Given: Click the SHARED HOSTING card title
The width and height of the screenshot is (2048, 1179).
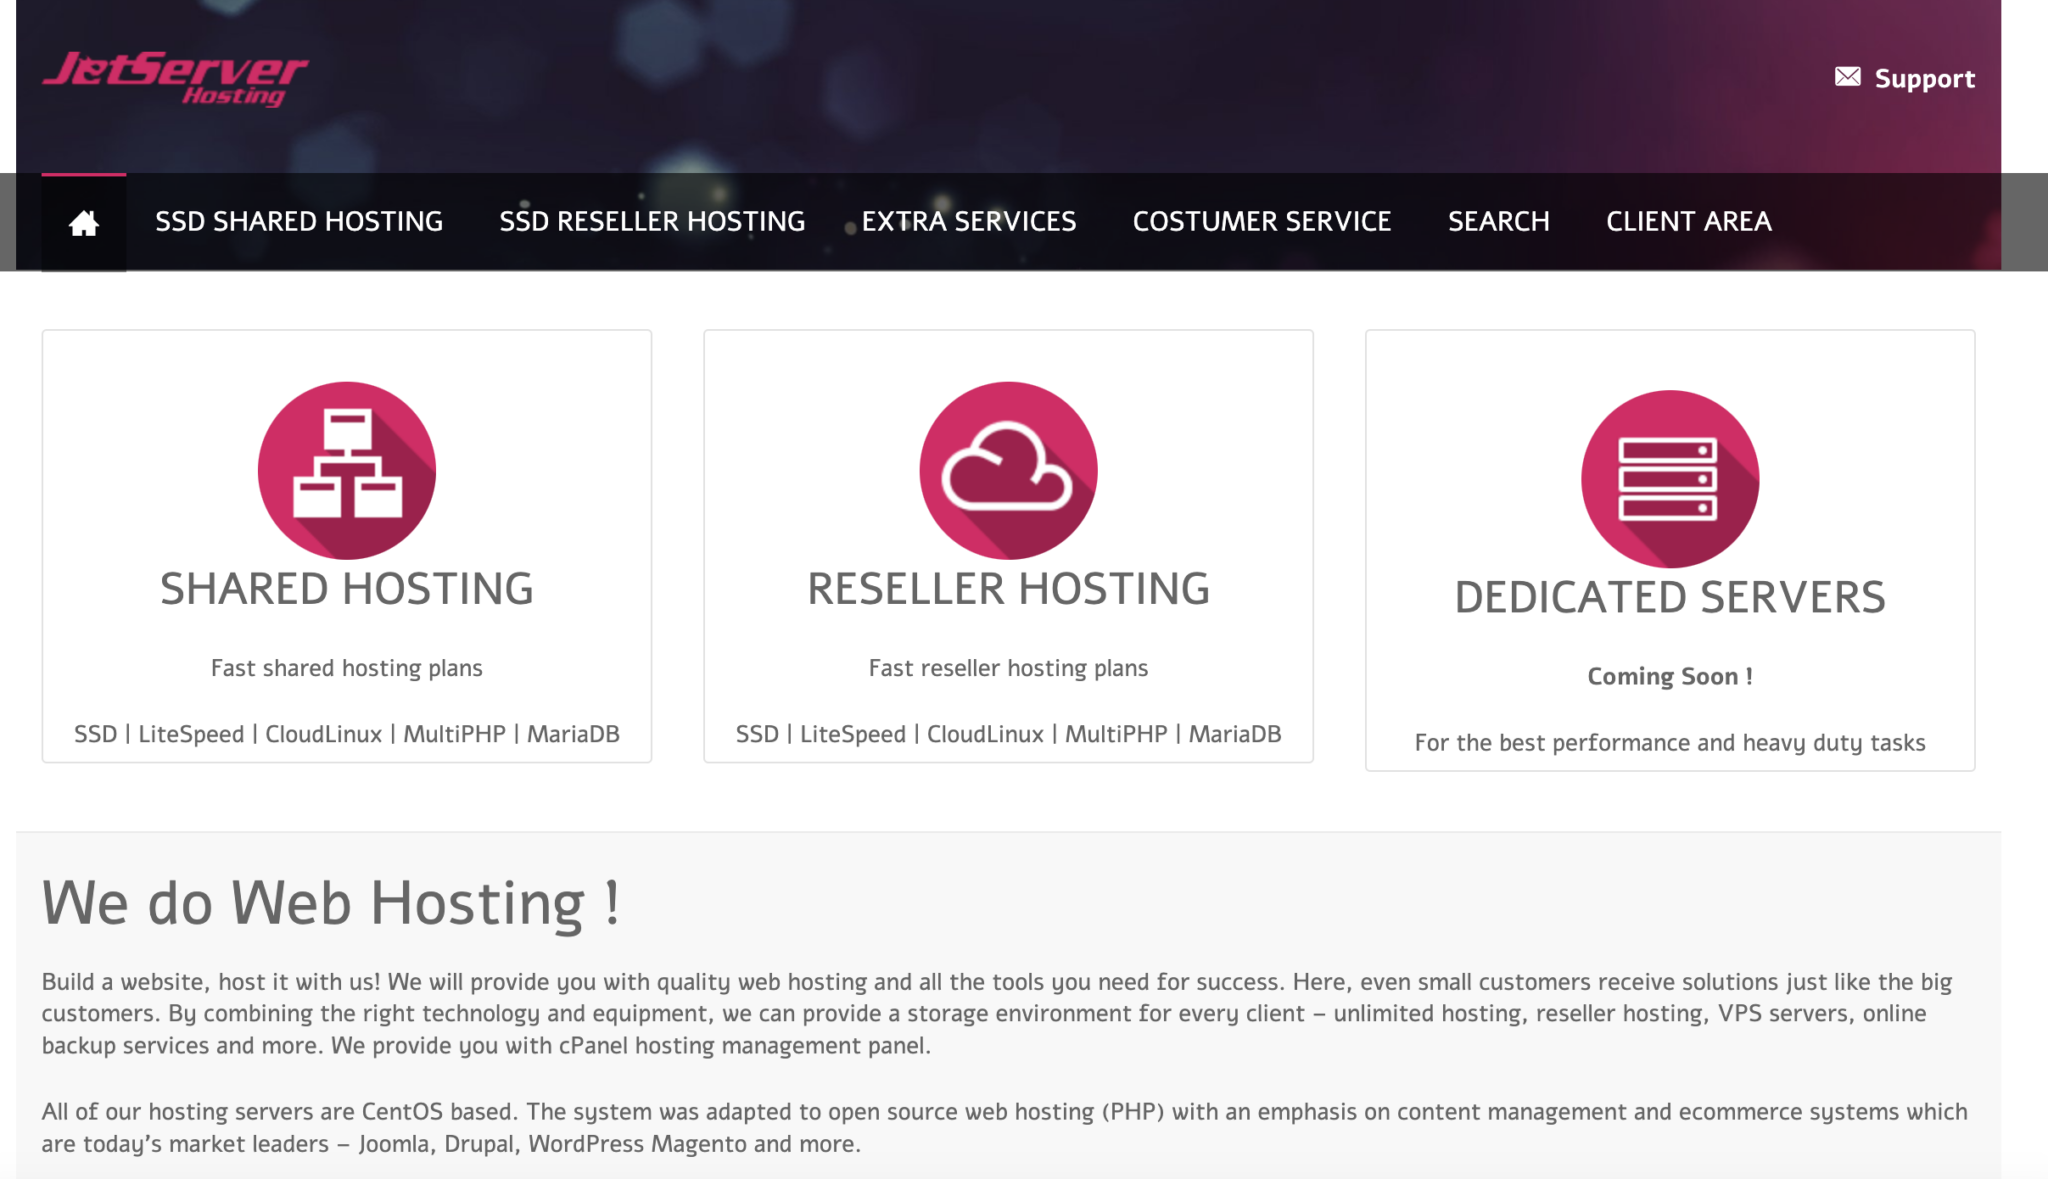Looking at the screenshot, I should coord(346,588).
